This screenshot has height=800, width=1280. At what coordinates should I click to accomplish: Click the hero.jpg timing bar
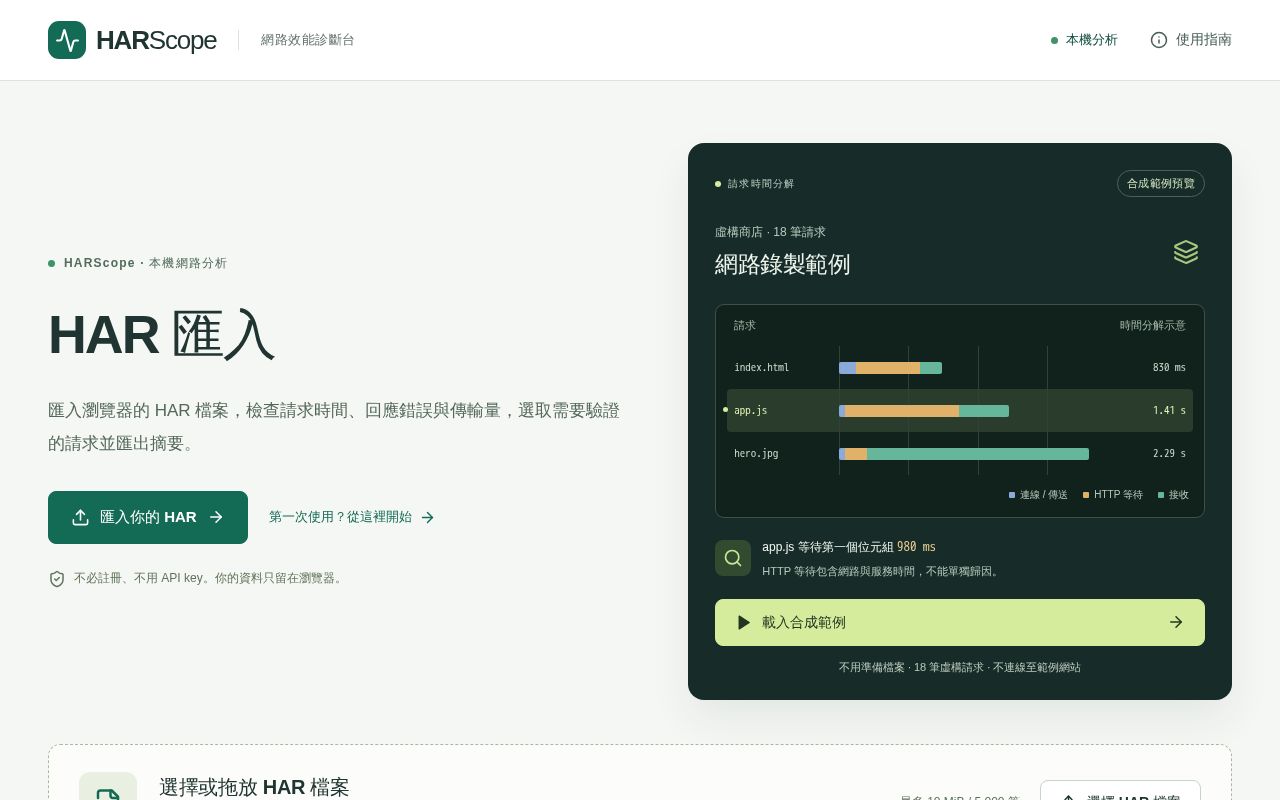pyautogui.click(x=964, y=454)
